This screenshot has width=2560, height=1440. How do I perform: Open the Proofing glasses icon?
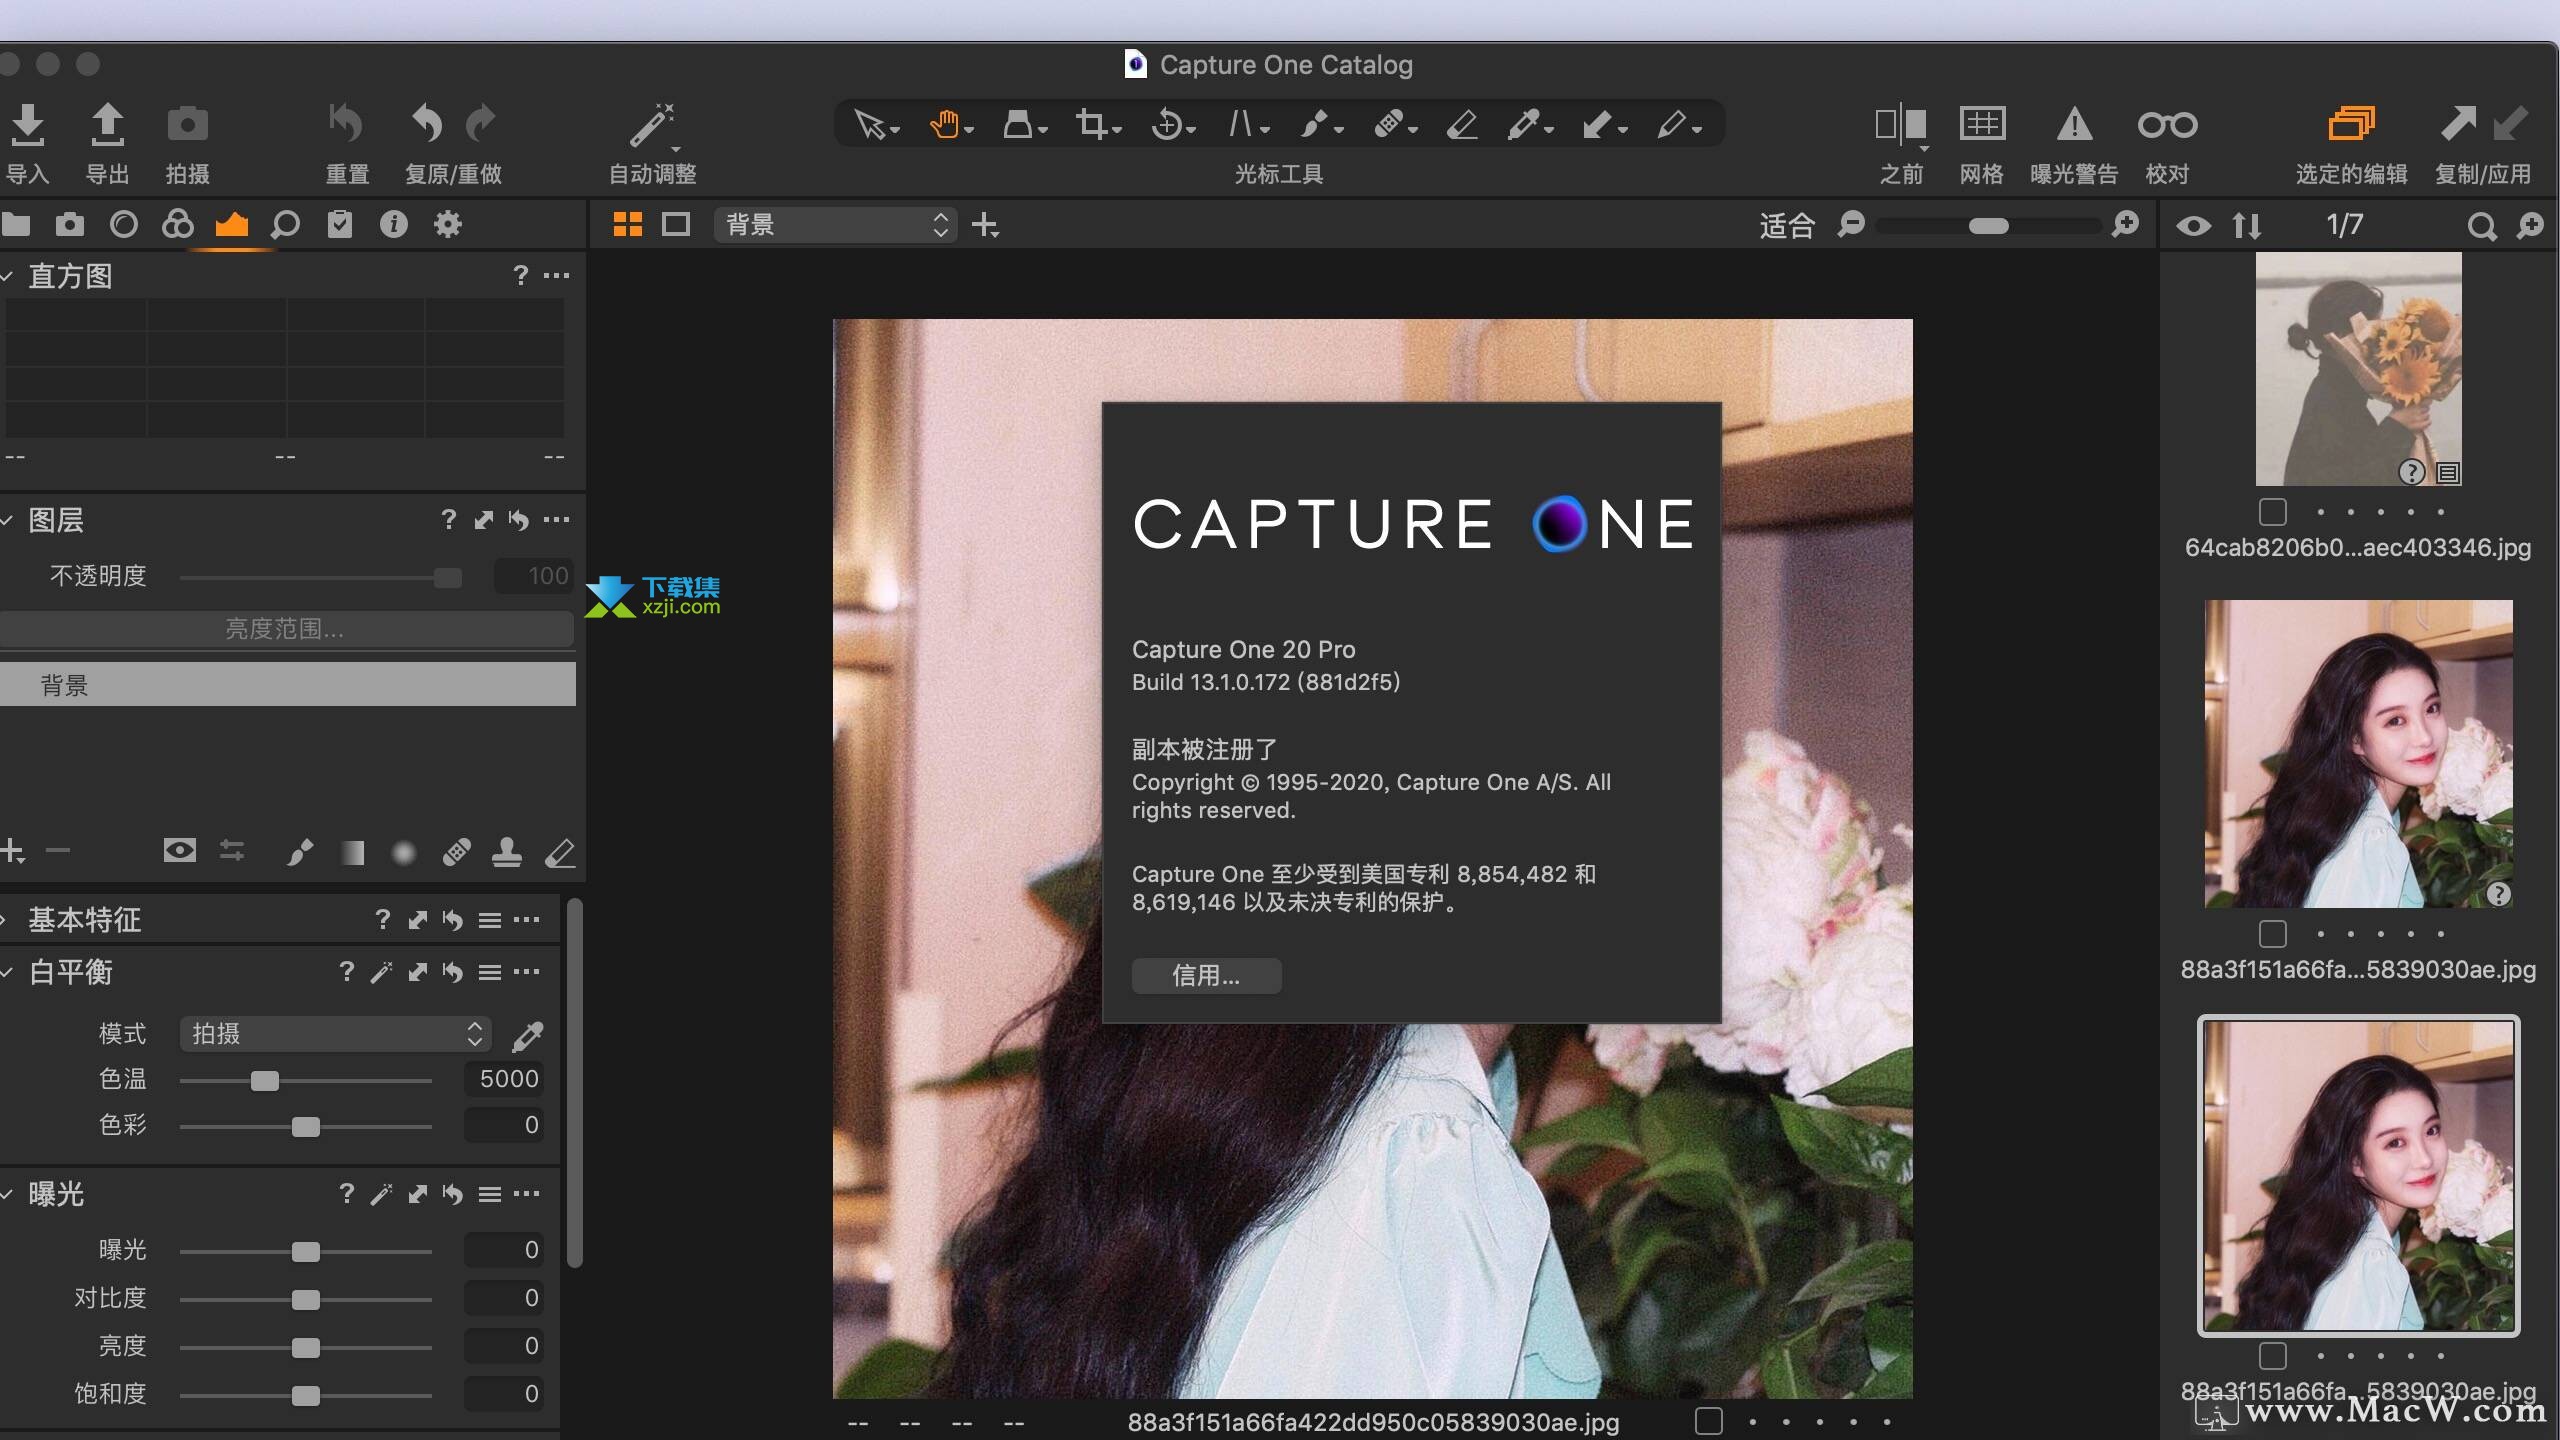[x=2167, y=125]
